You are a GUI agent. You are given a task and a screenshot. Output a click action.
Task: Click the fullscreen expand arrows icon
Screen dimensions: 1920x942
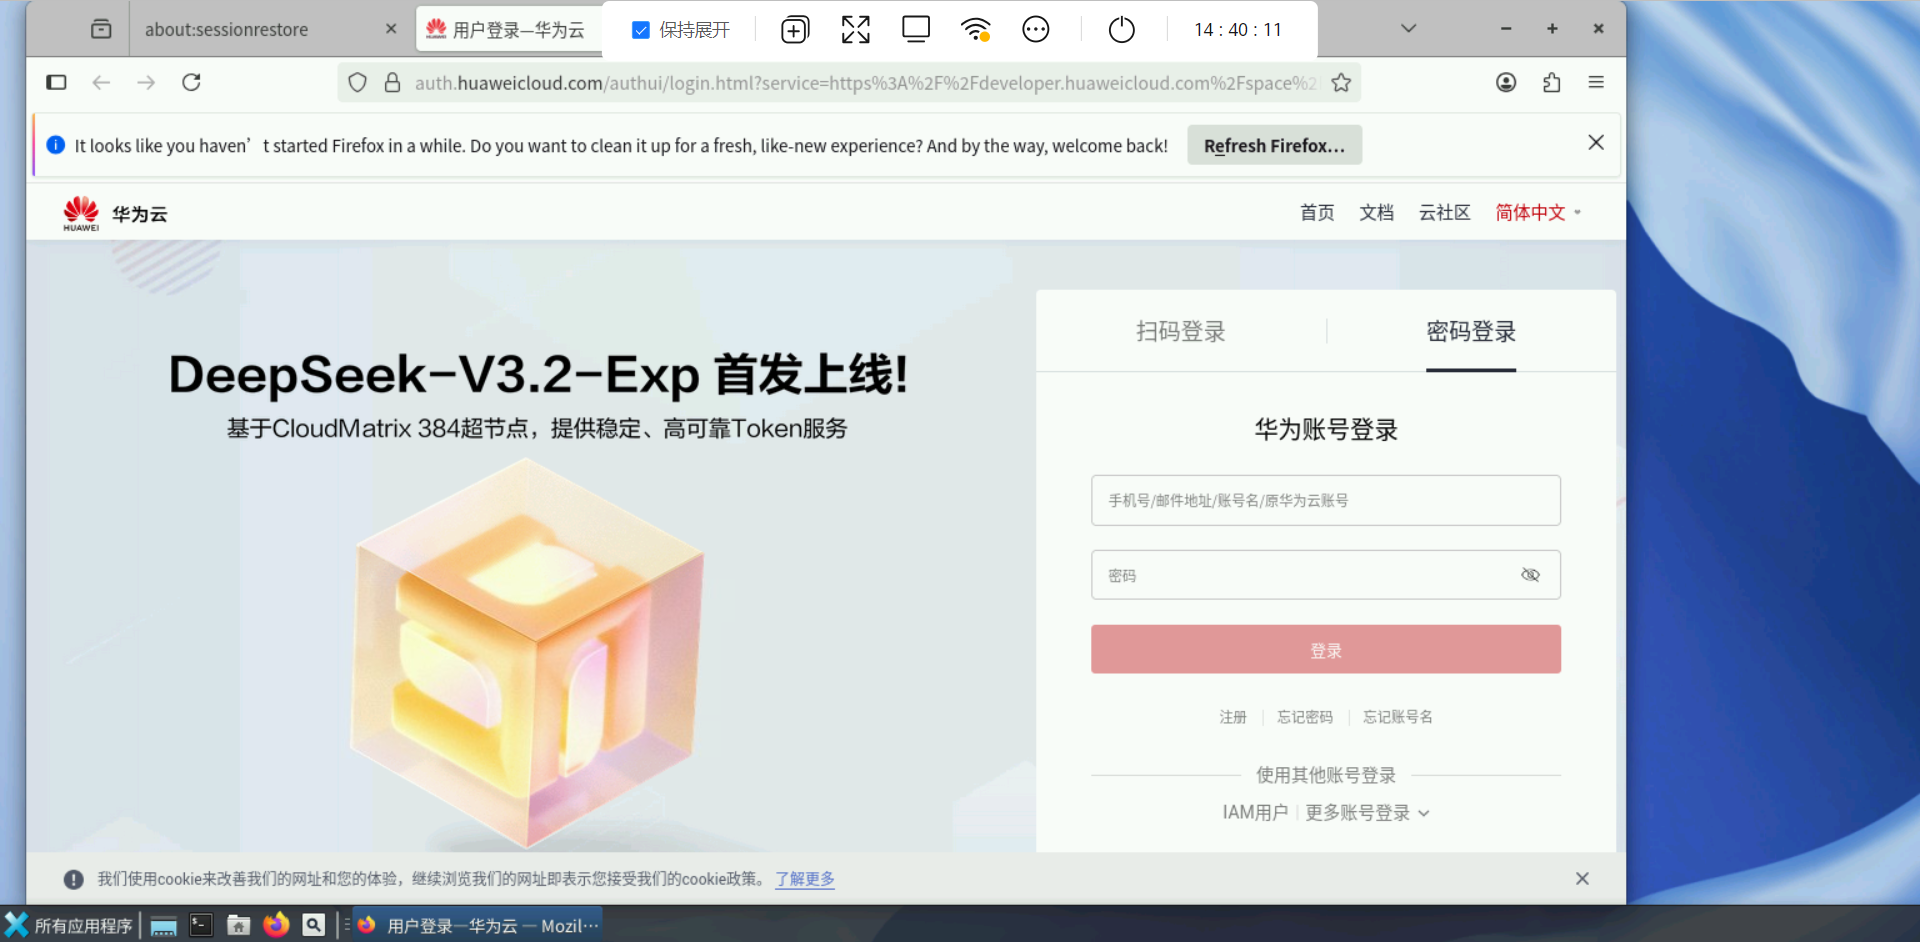pyautogui.click(x=855, y=30)
